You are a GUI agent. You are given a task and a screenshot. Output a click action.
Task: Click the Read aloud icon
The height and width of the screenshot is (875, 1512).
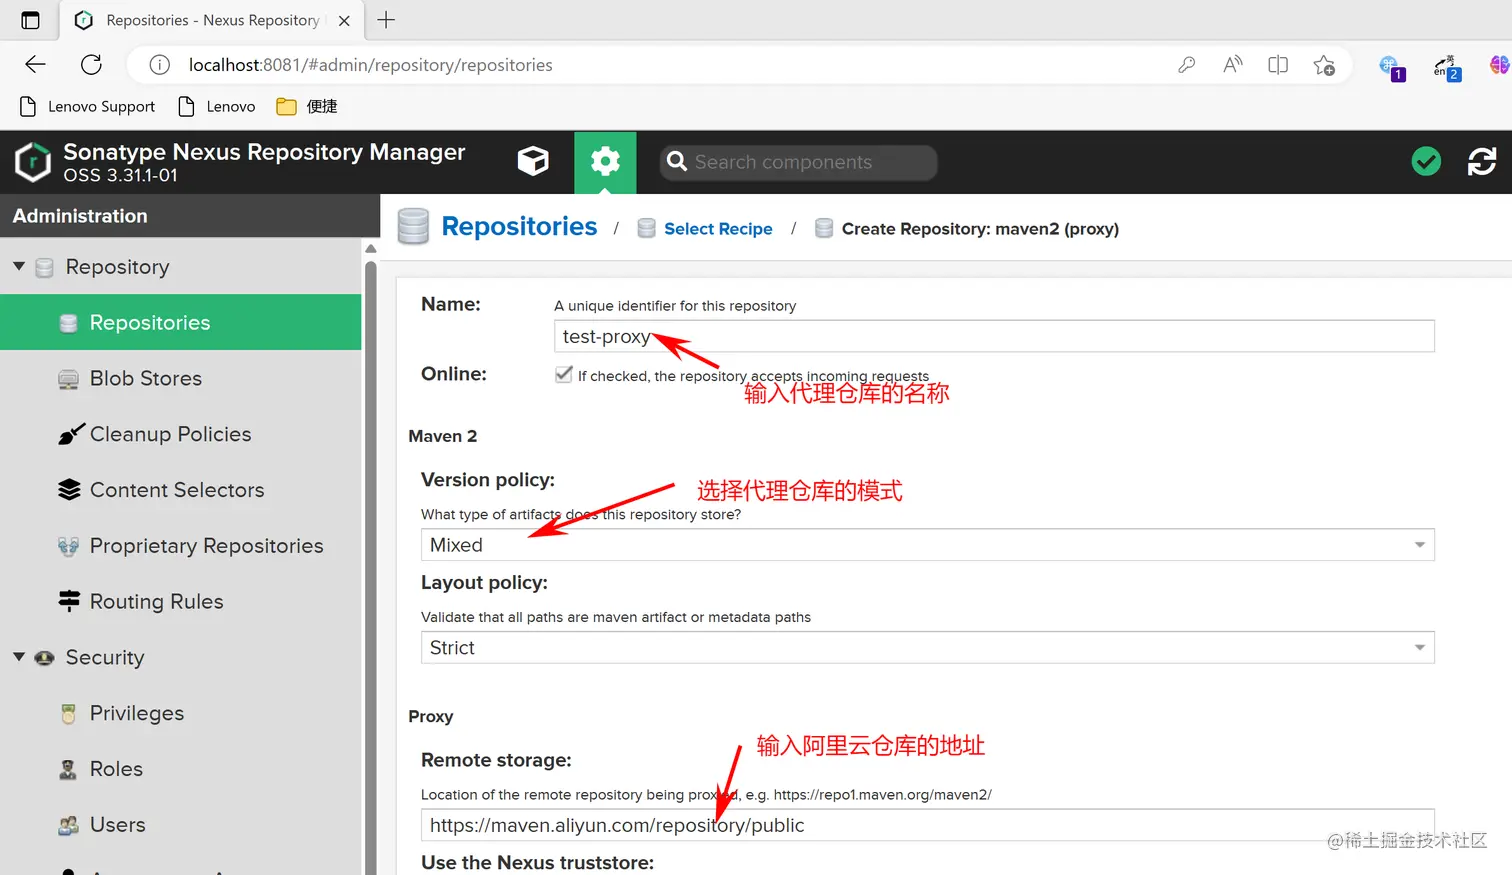pyautogui.click(x=1233, y=65)
